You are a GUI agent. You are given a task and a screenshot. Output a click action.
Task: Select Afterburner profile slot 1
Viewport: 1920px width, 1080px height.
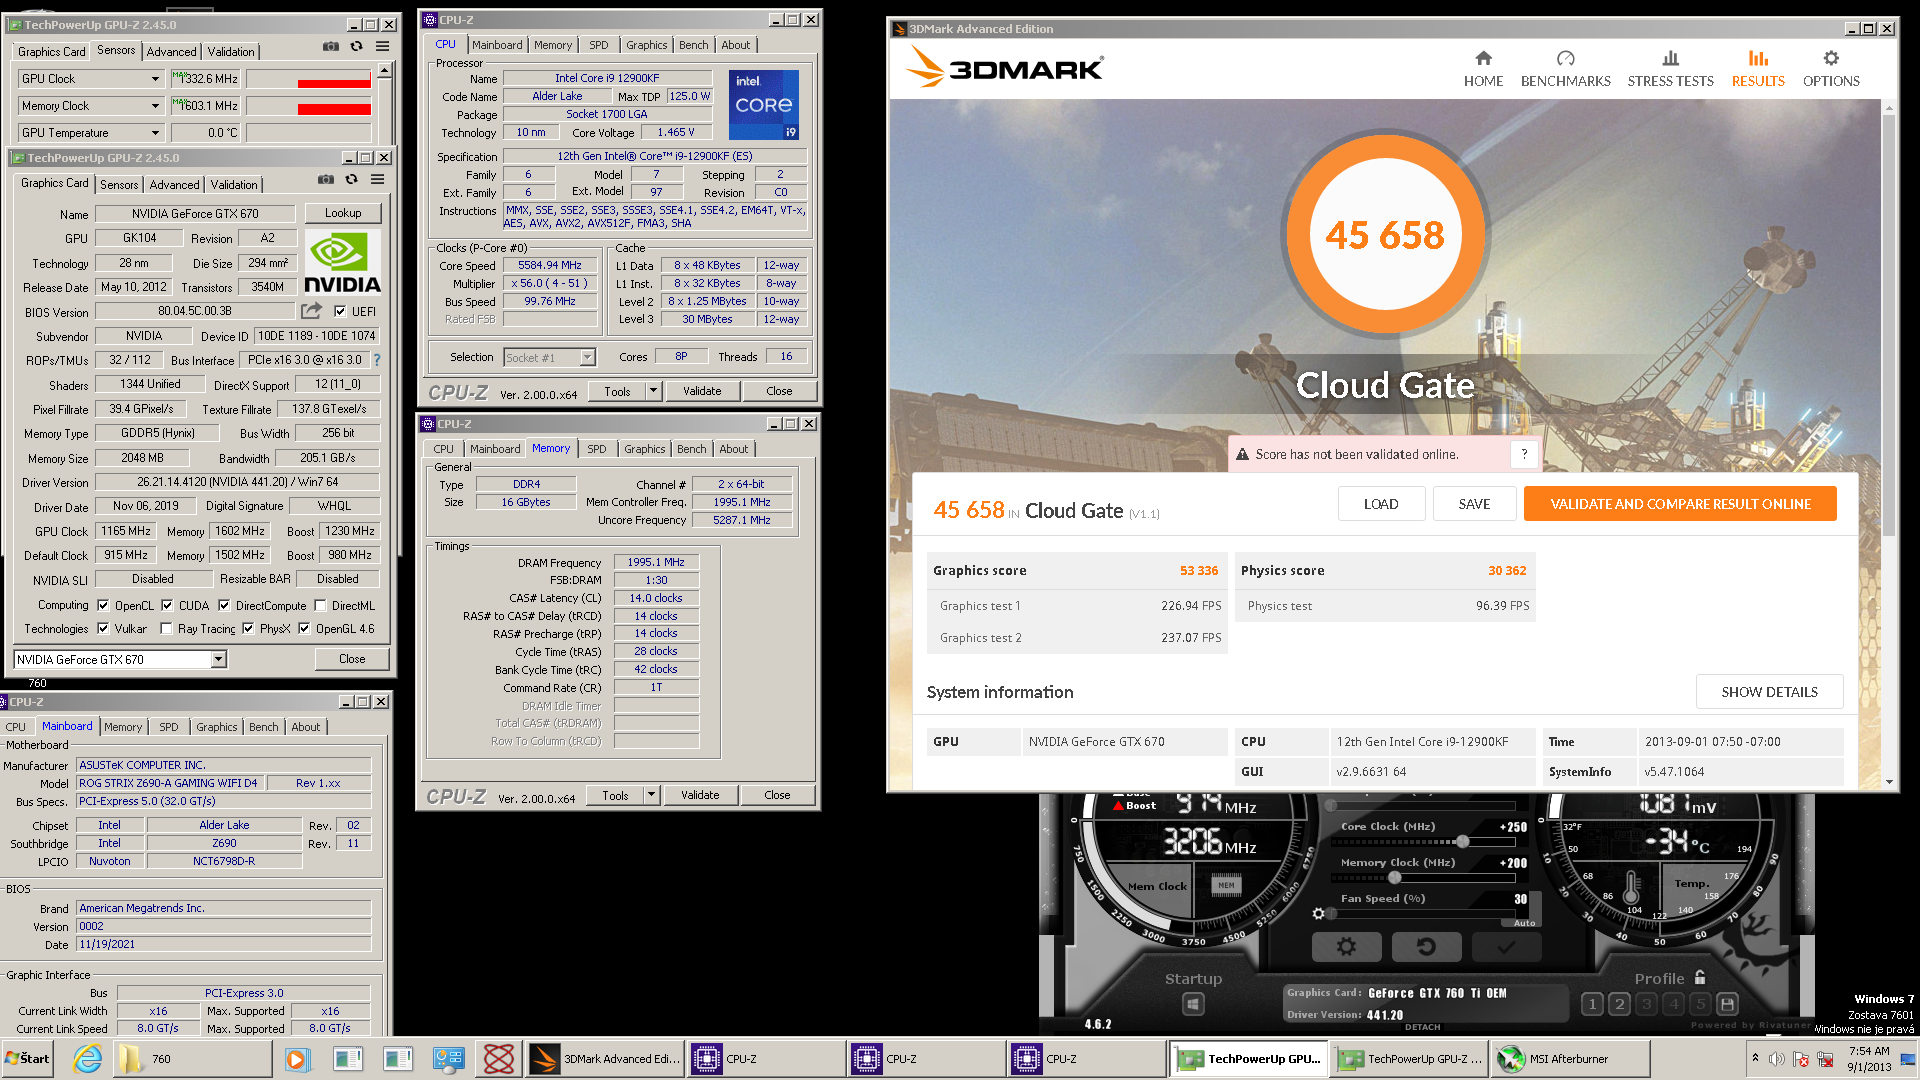click(1592, 1004)
